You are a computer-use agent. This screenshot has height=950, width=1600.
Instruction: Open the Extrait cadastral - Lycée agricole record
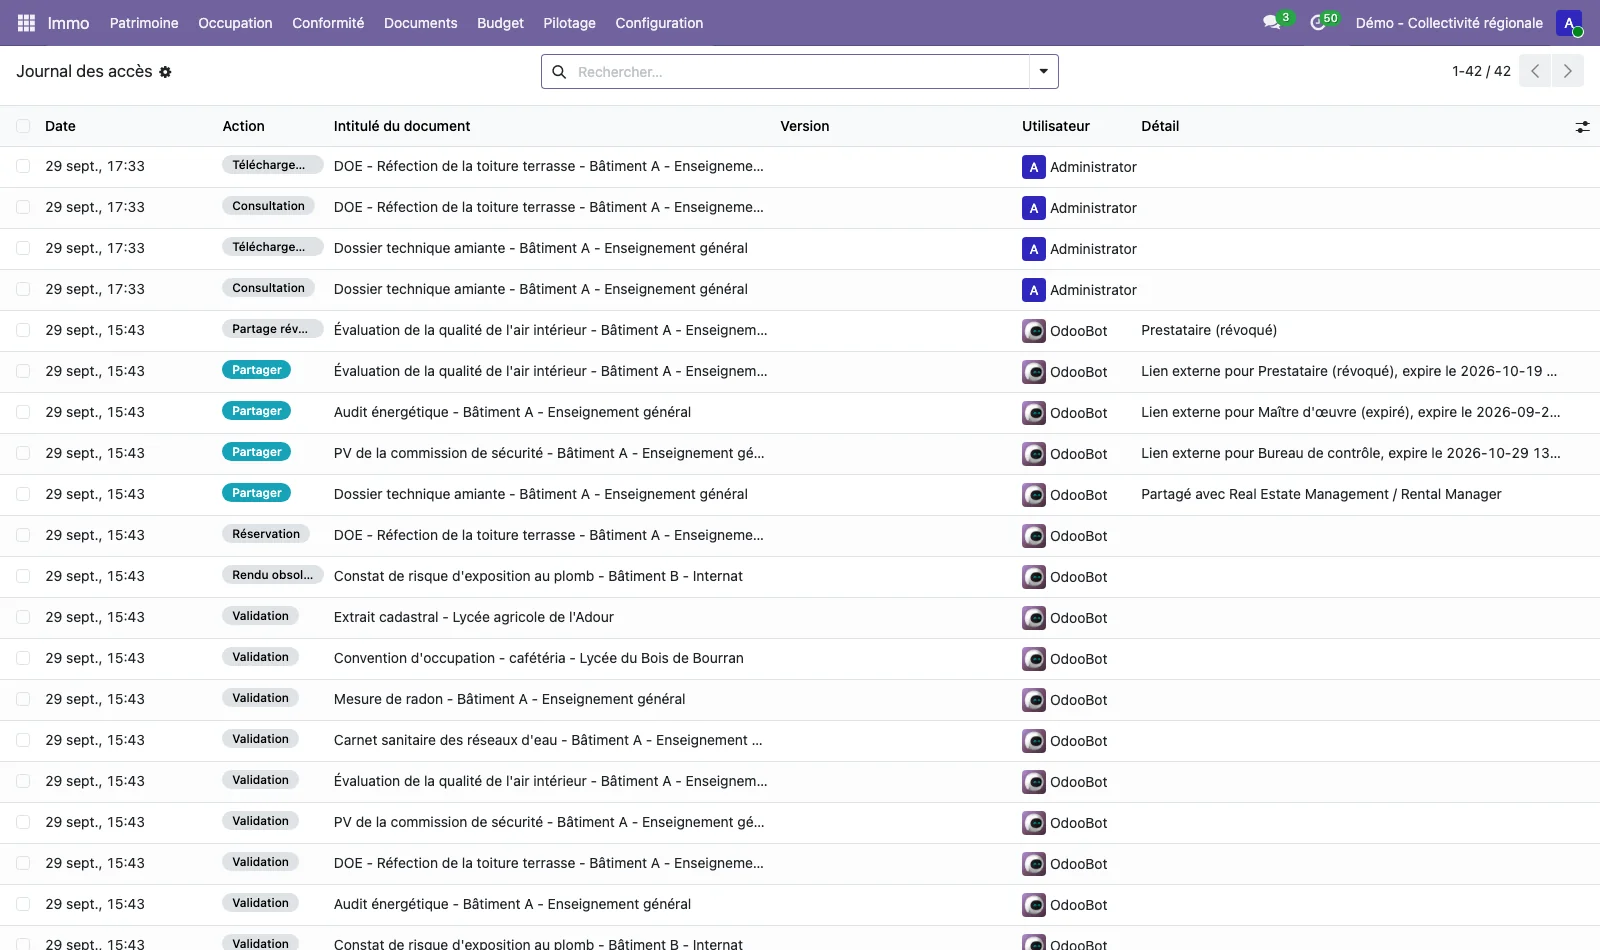474,617
